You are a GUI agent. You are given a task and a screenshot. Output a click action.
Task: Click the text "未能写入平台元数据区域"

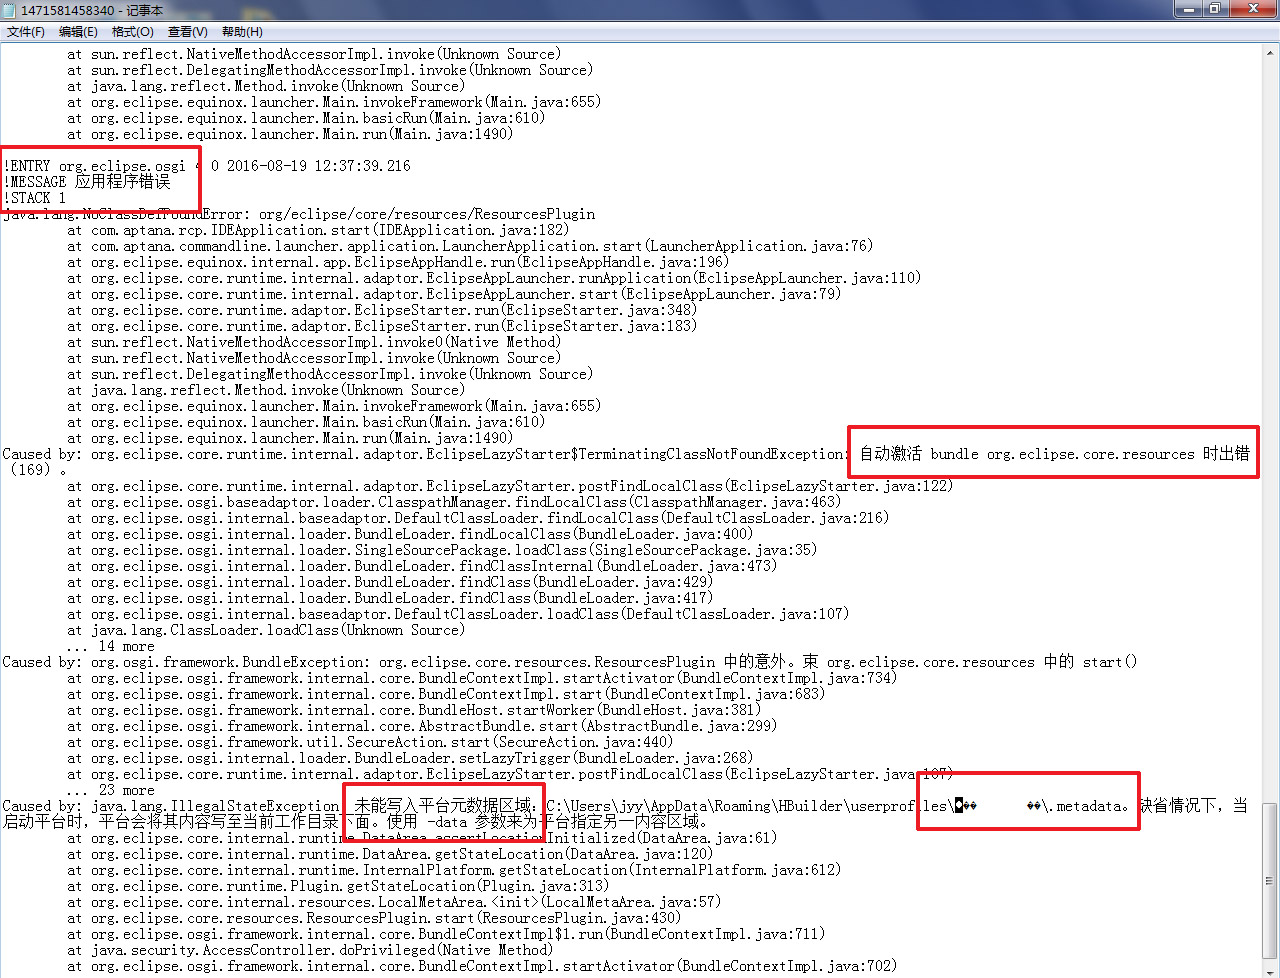[441, 806]
